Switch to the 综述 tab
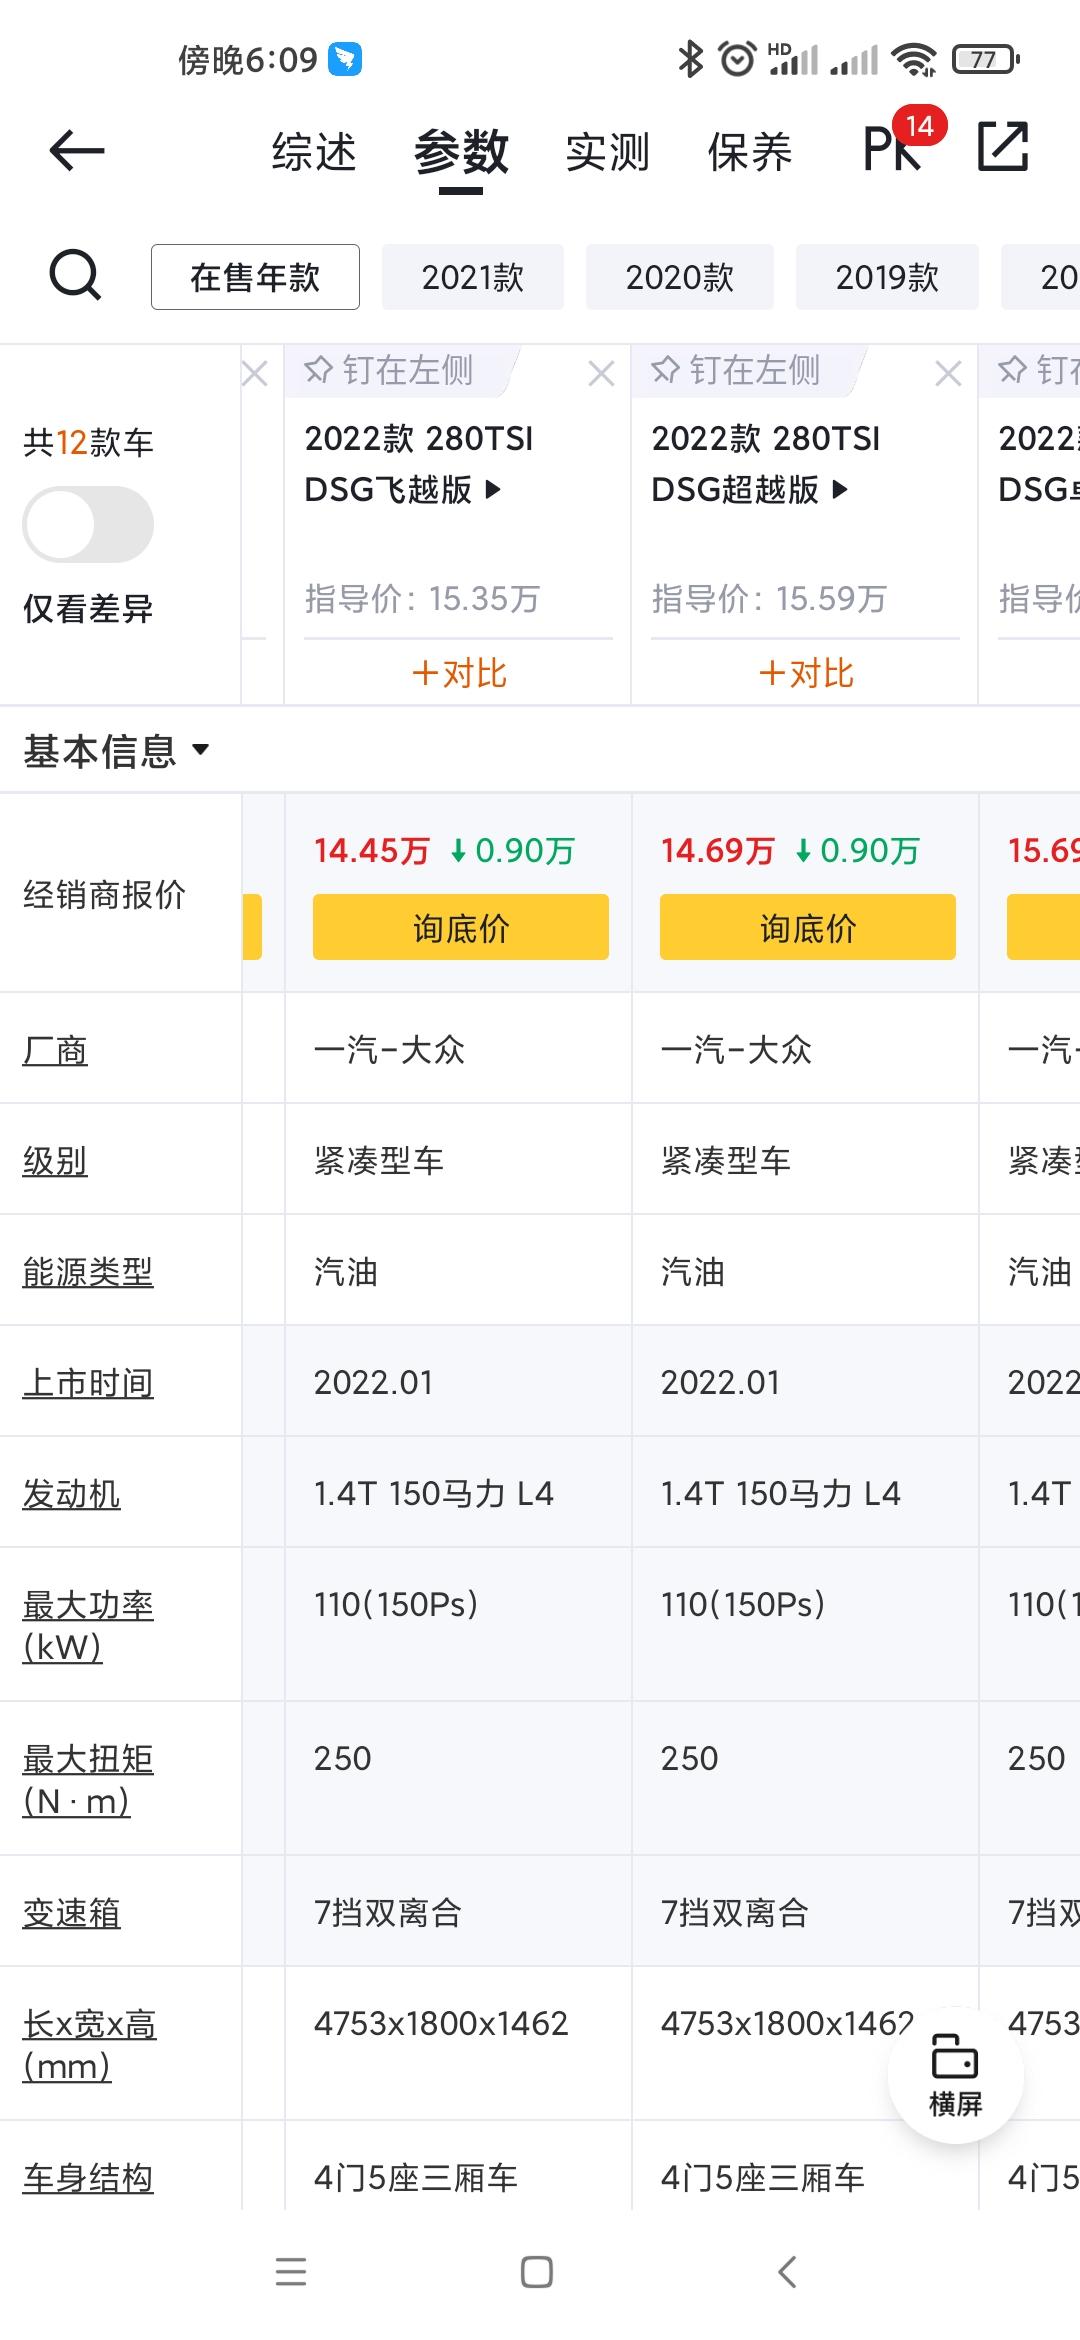This screenshot has height=2340, width=1080. click(x=314, y=153)
